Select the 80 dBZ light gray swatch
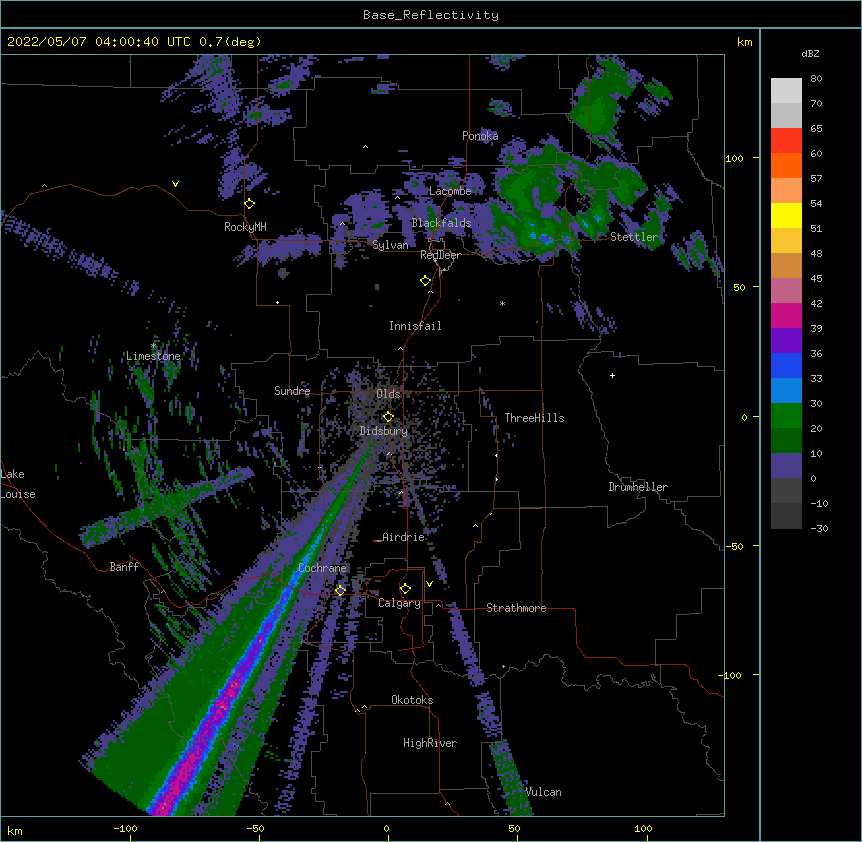862x842 pixels. pyautogui.click(x=786, y=91)
